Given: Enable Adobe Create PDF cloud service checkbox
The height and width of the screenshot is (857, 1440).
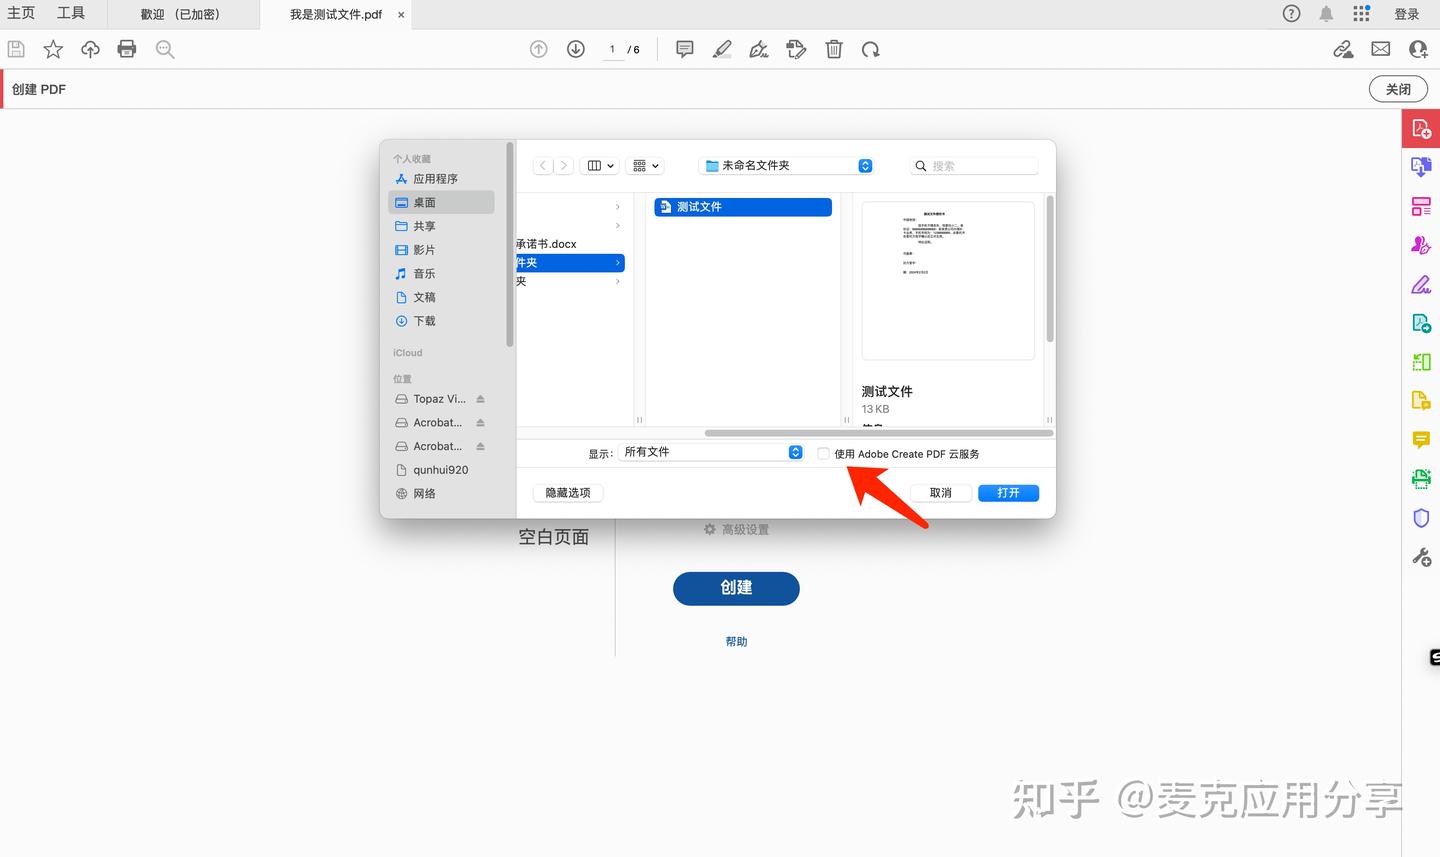Looking at the screenshot, I should coord(823,453).
